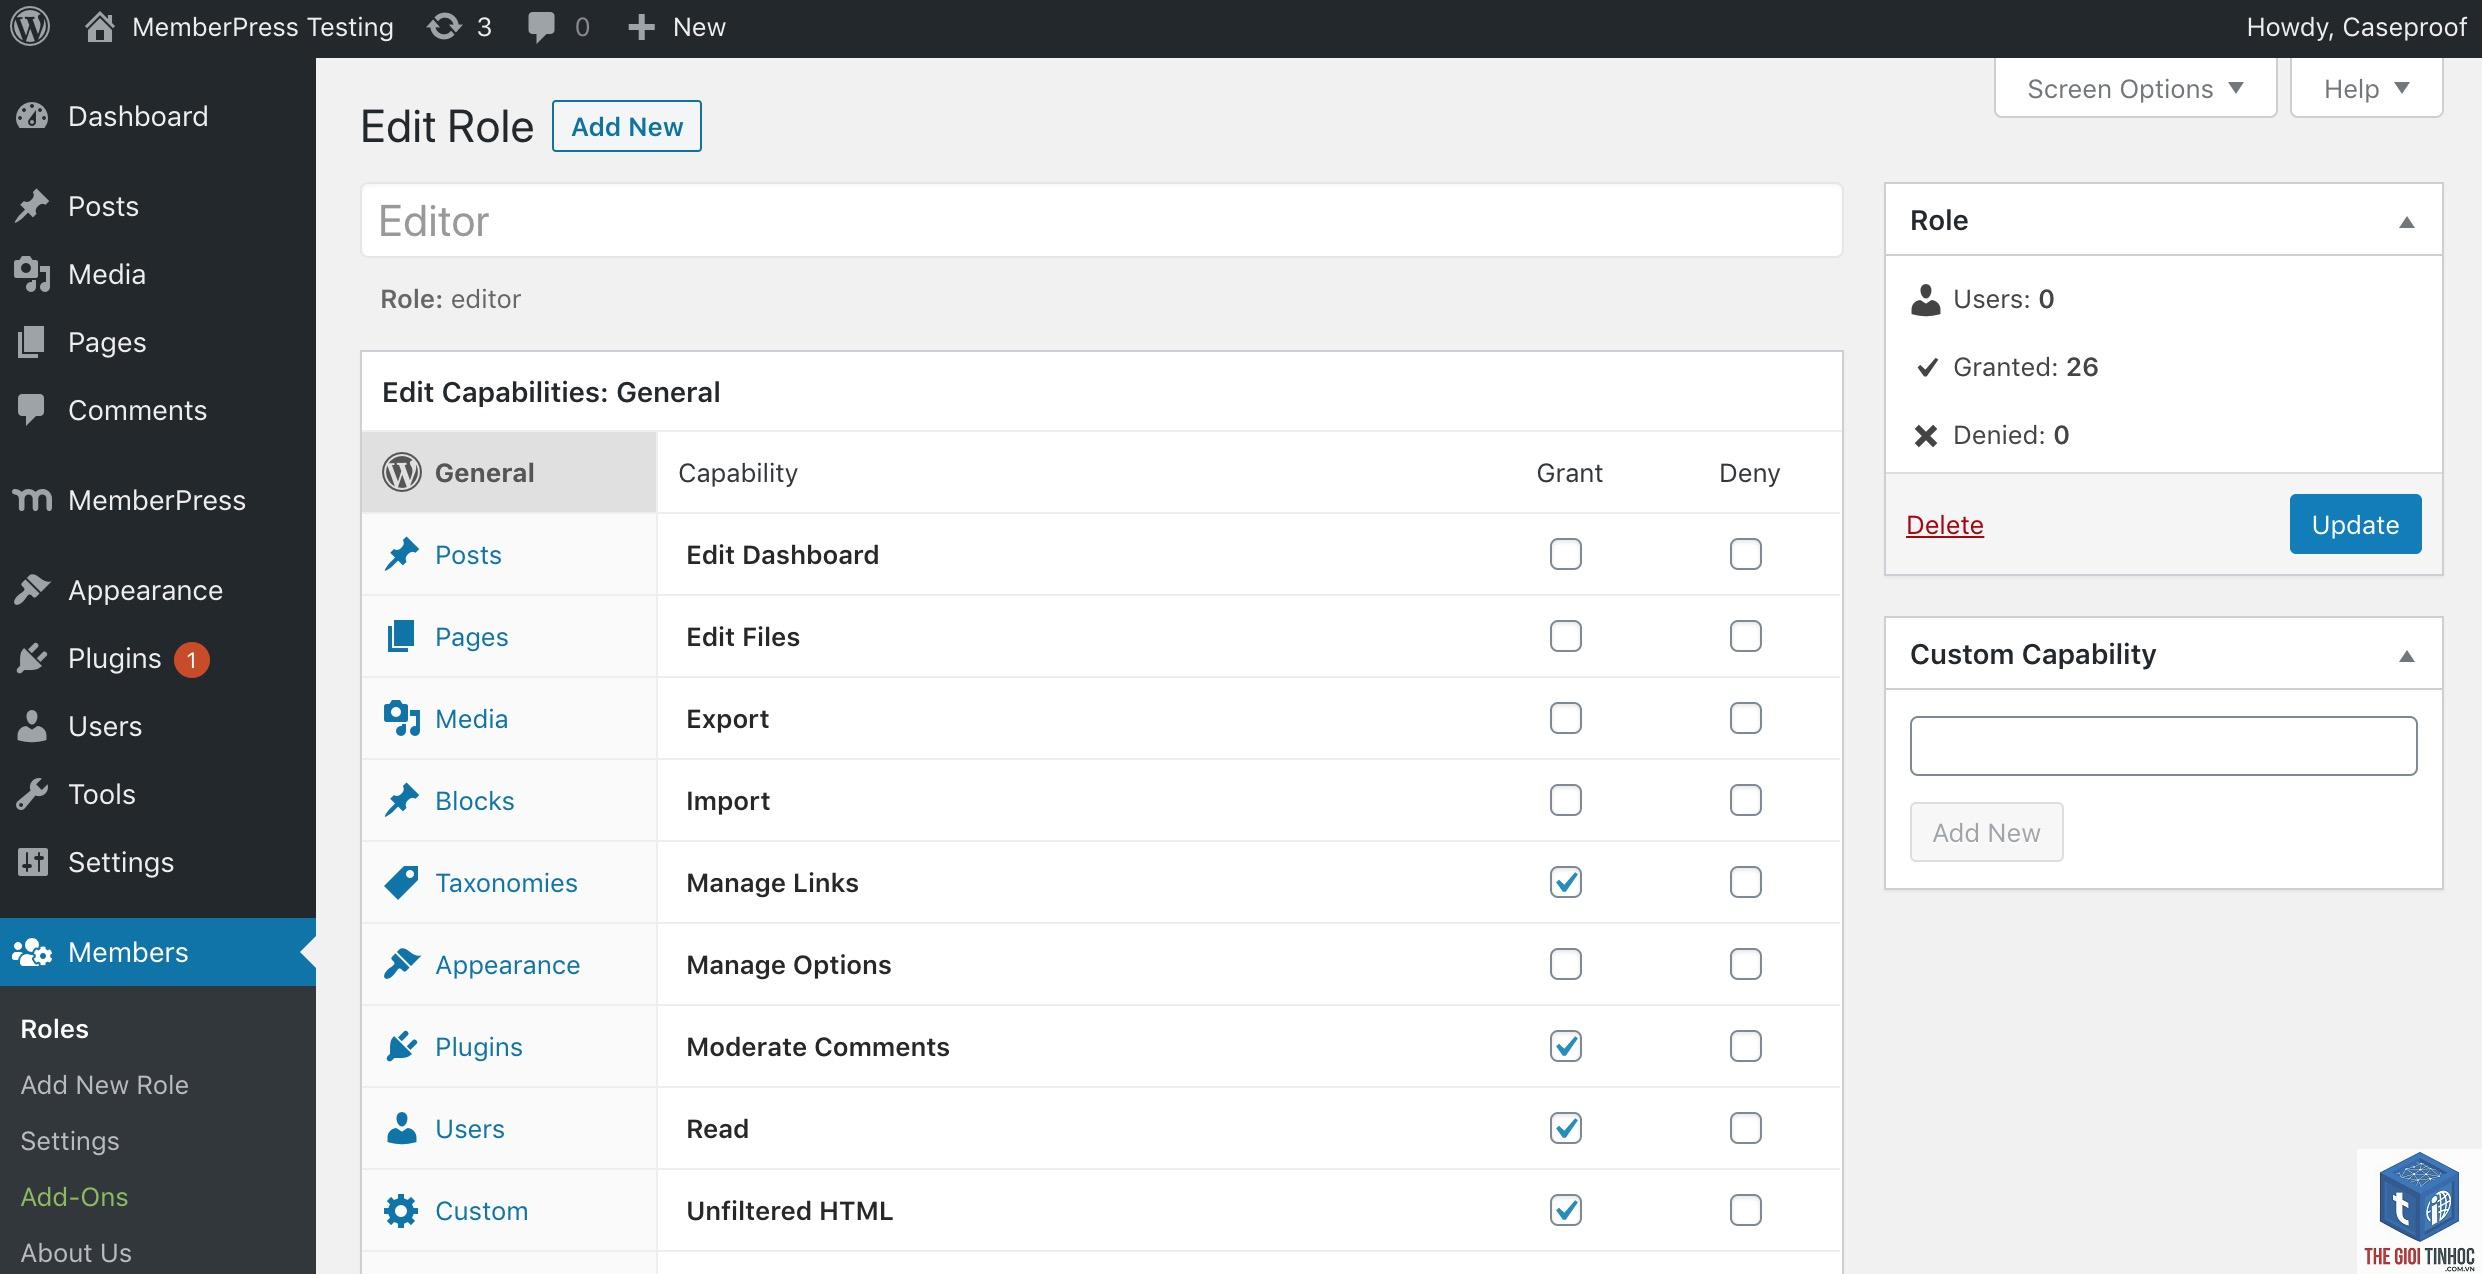The width and height of the screenshot is (2482, 1274).
Task: Collapse the Custom Capability panel arrow
Action: click(x=2407, y=656)
